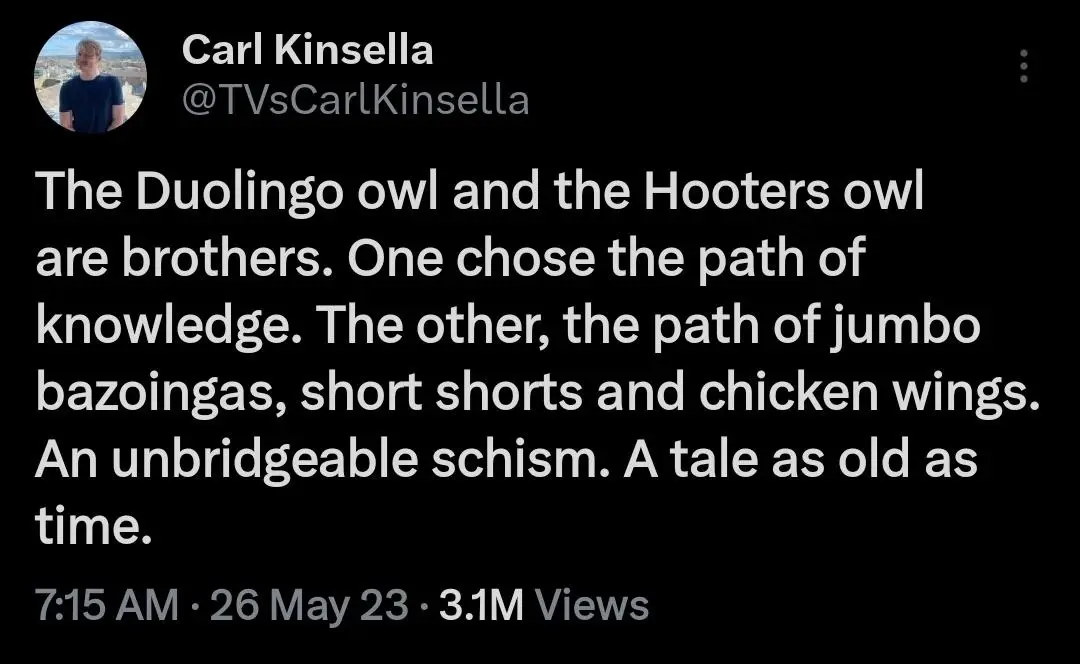1080x664 pixels.
Task: Click the final word "time." in the tweet
Action: (93, 526)
